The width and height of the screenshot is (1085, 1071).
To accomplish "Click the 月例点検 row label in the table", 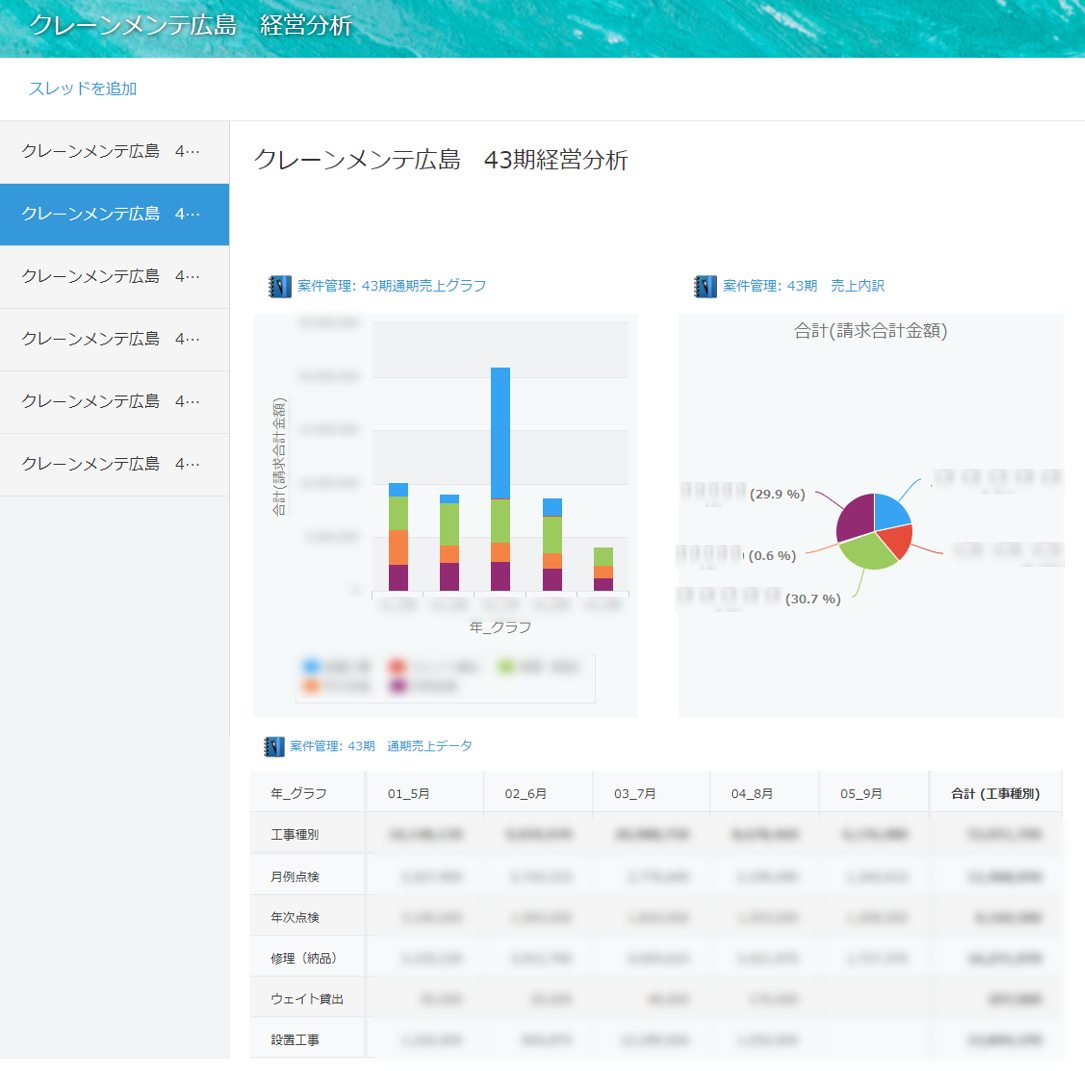I will click(x=295, y=877).
